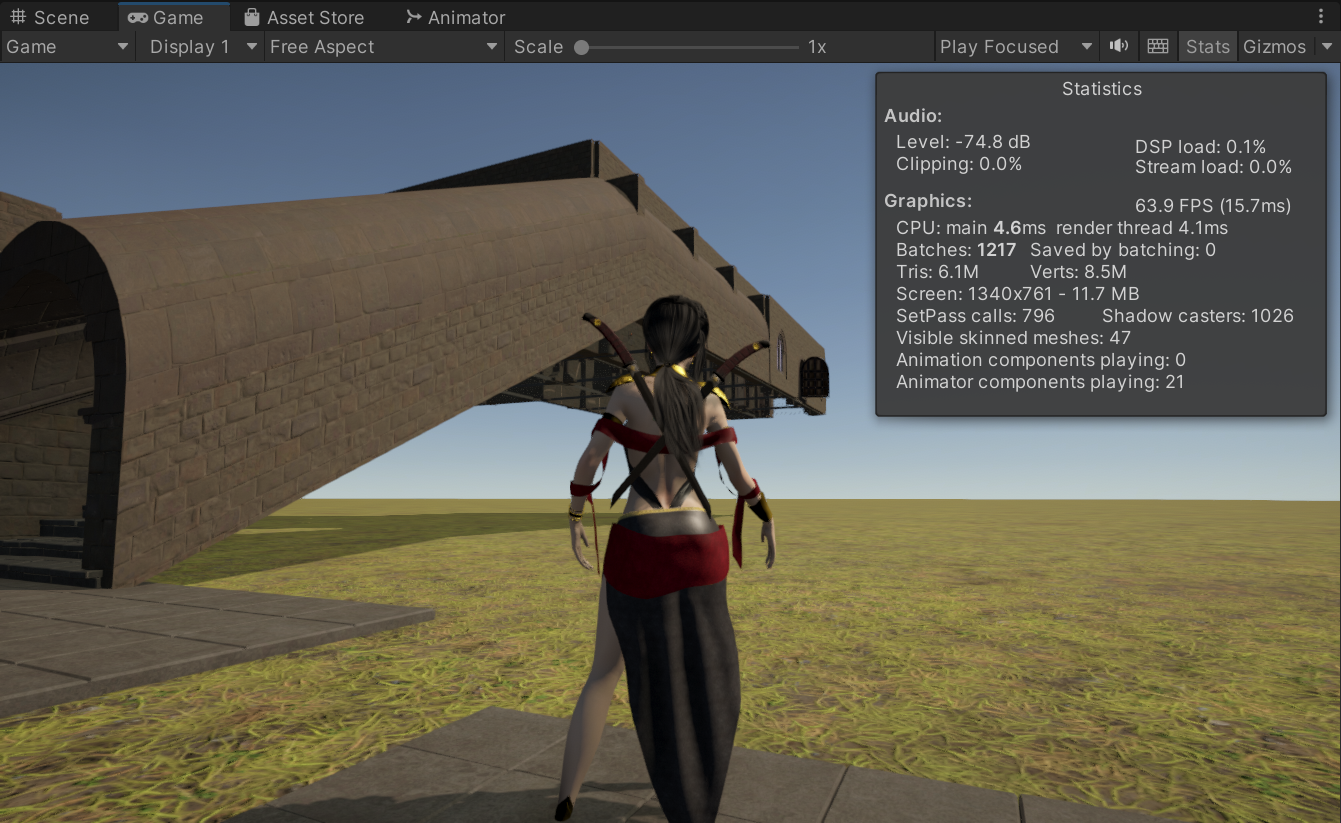This screenshot has width=1341, height=823.
Task: Click the Saved by batching: 0 entry
Action: pos(1123,250)
